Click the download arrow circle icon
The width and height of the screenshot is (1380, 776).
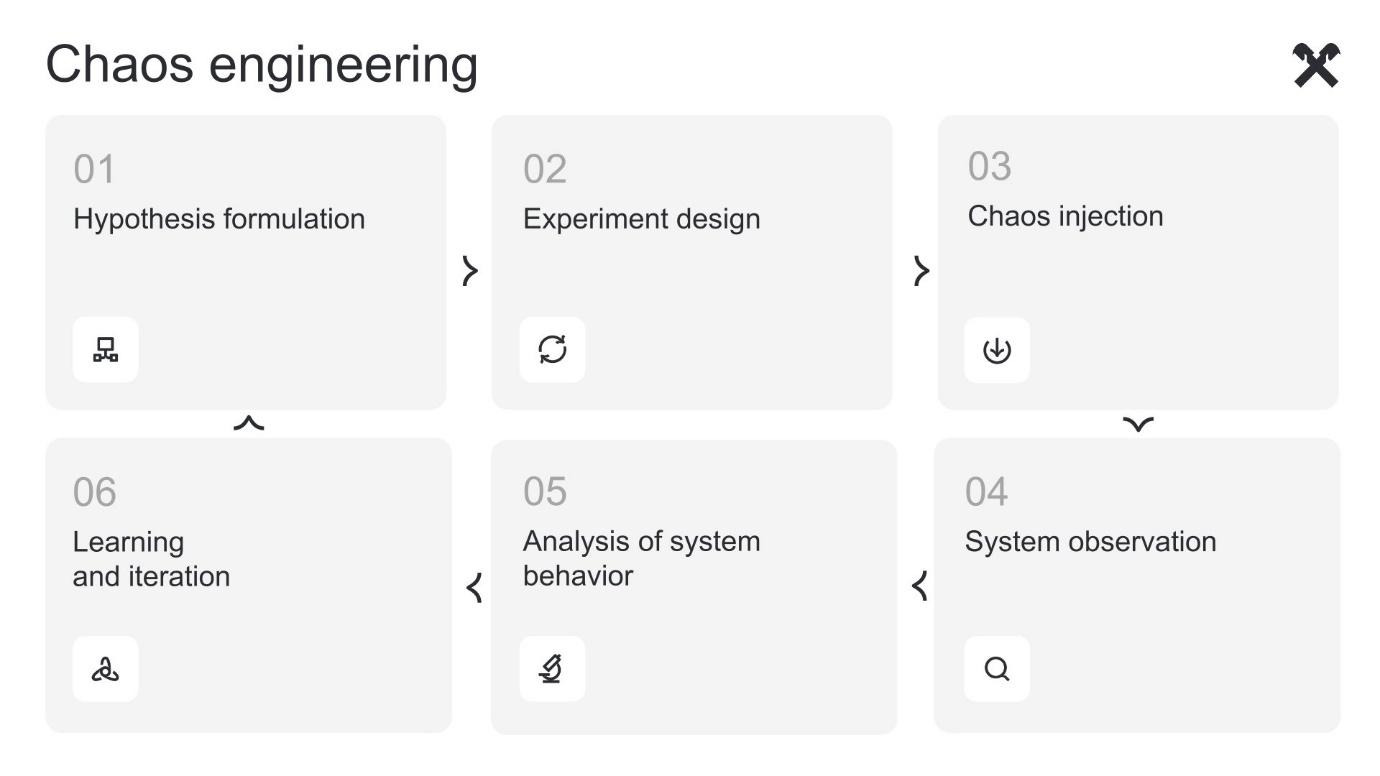997,350
